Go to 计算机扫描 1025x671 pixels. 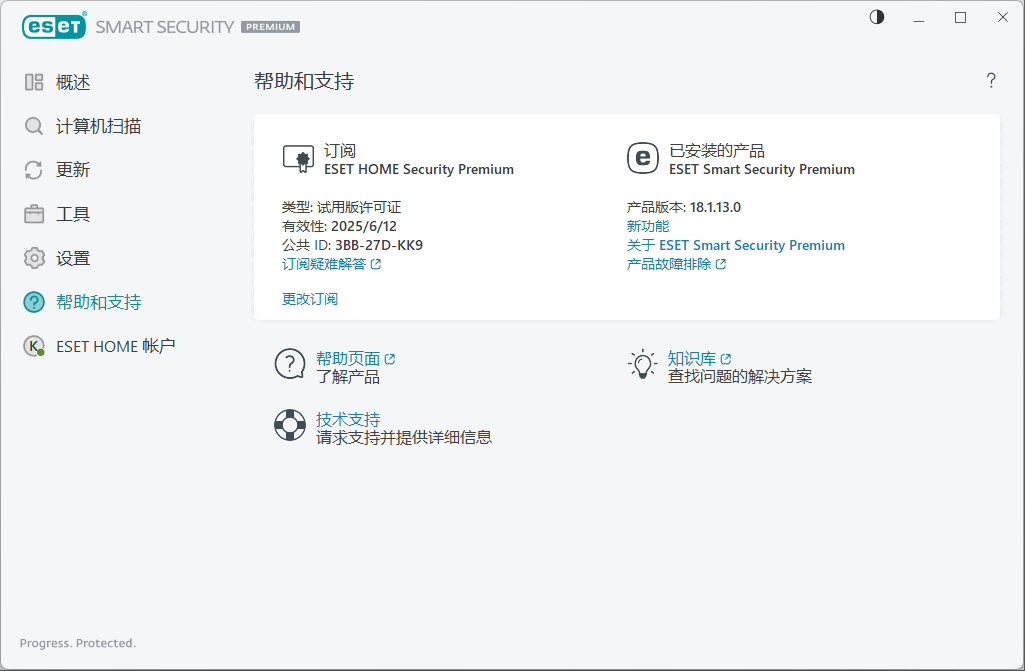(x=99, y=126)
